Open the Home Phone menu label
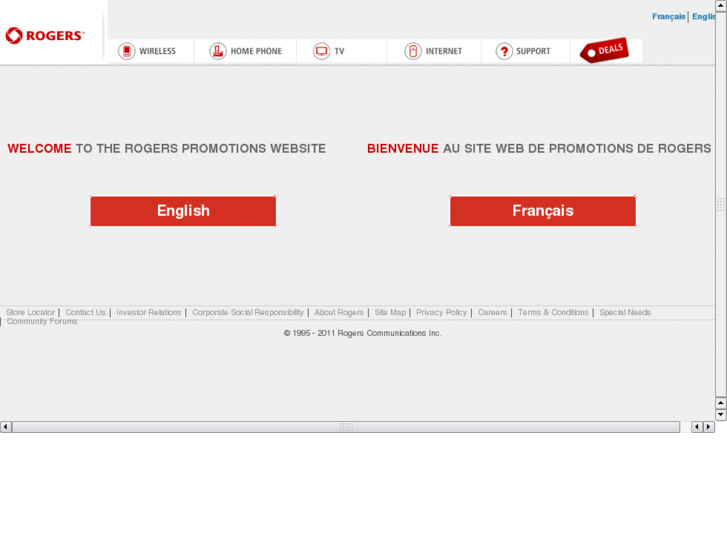The image size is (727, 545). coord(256,51)
